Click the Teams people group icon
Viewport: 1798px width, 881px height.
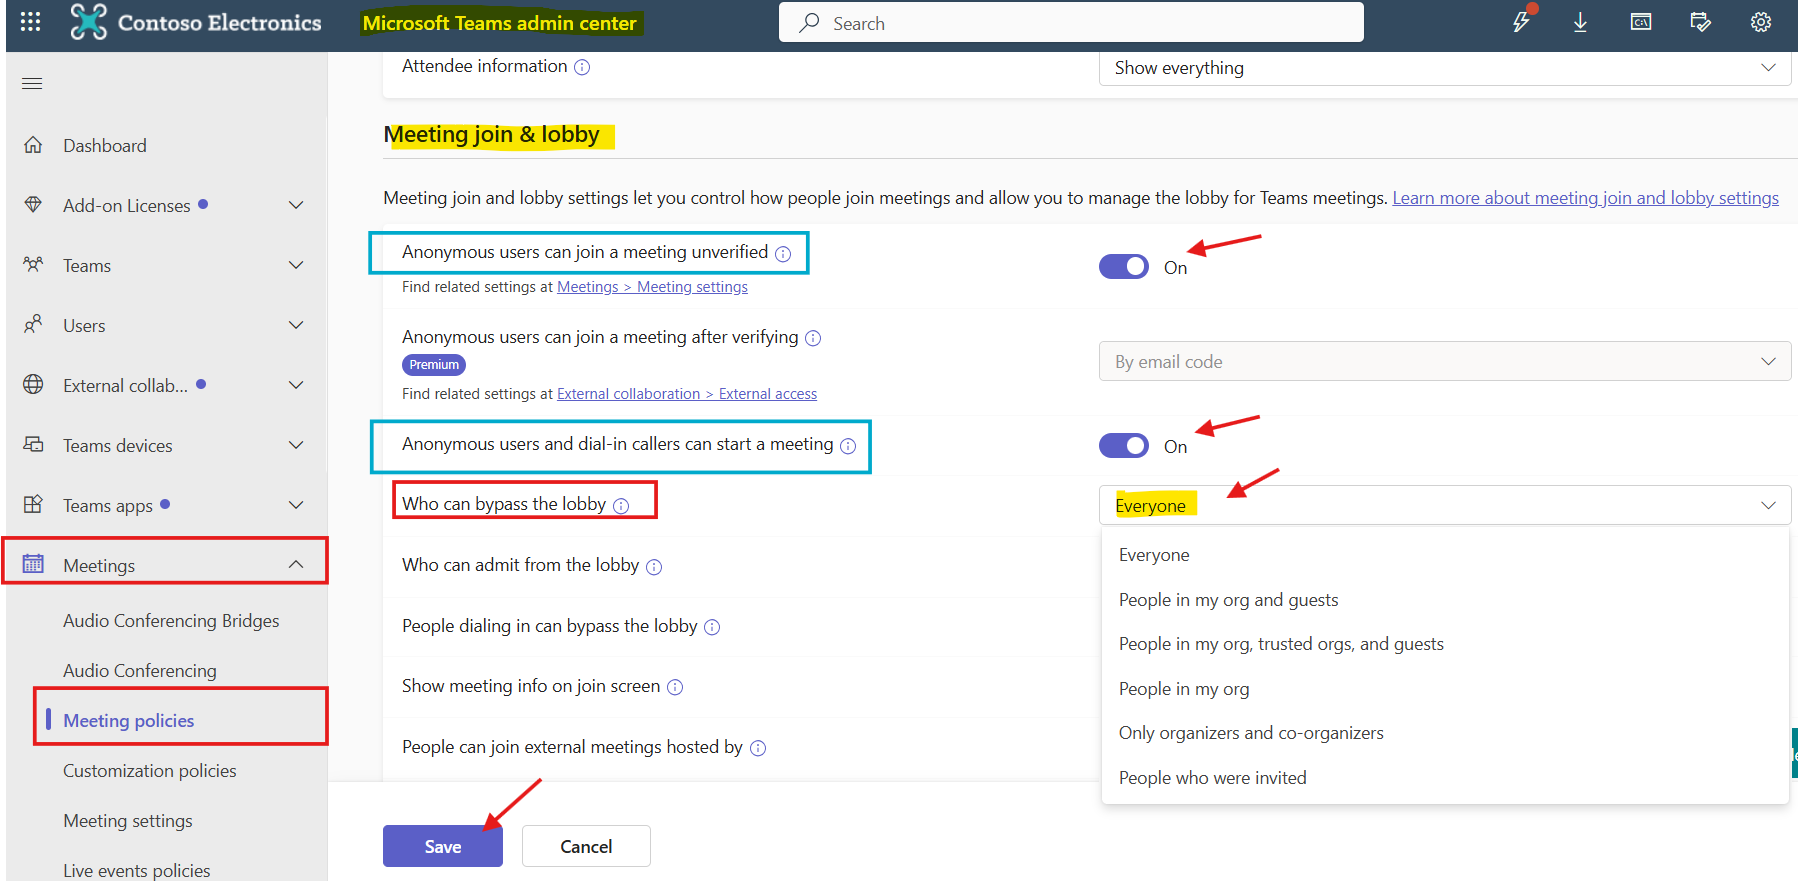point(33,265)
